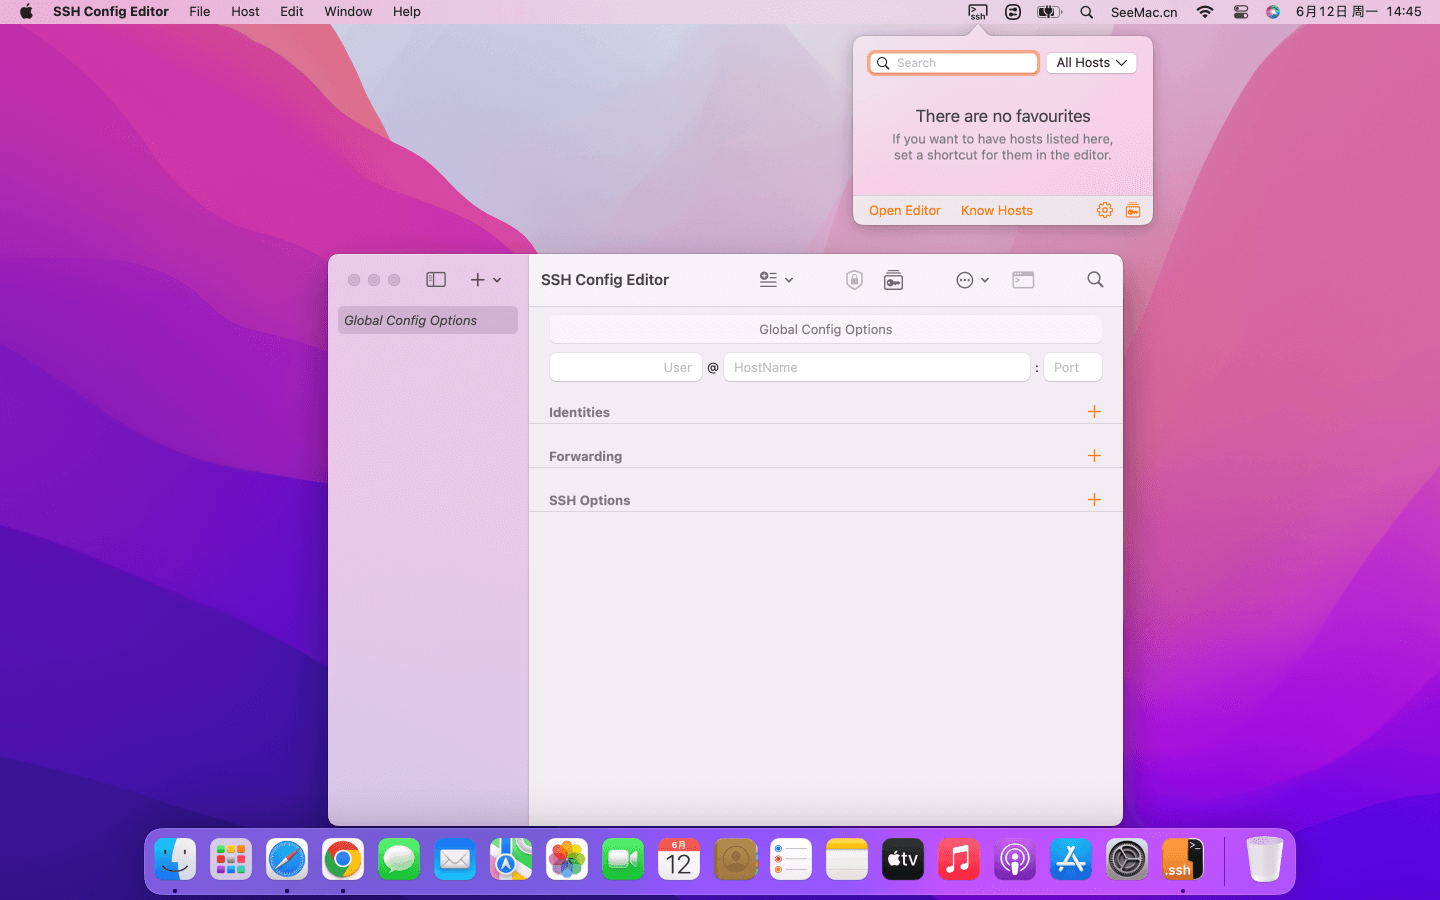This screenshot has width=1440, height=900.
Task: Open the key manager icon in toolbar
Action: [893, 280]
